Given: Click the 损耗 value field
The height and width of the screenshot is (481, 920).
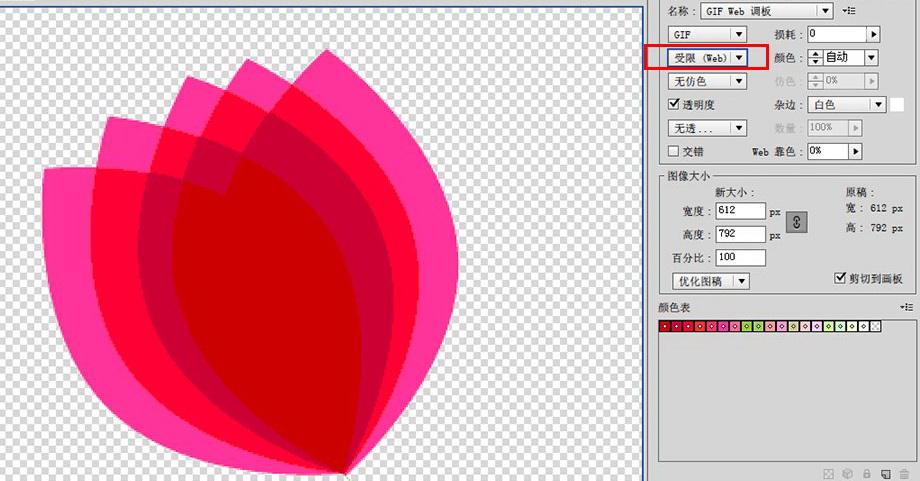Looking at the screenshot, I should pyautogui.click(x=837, y=34).
